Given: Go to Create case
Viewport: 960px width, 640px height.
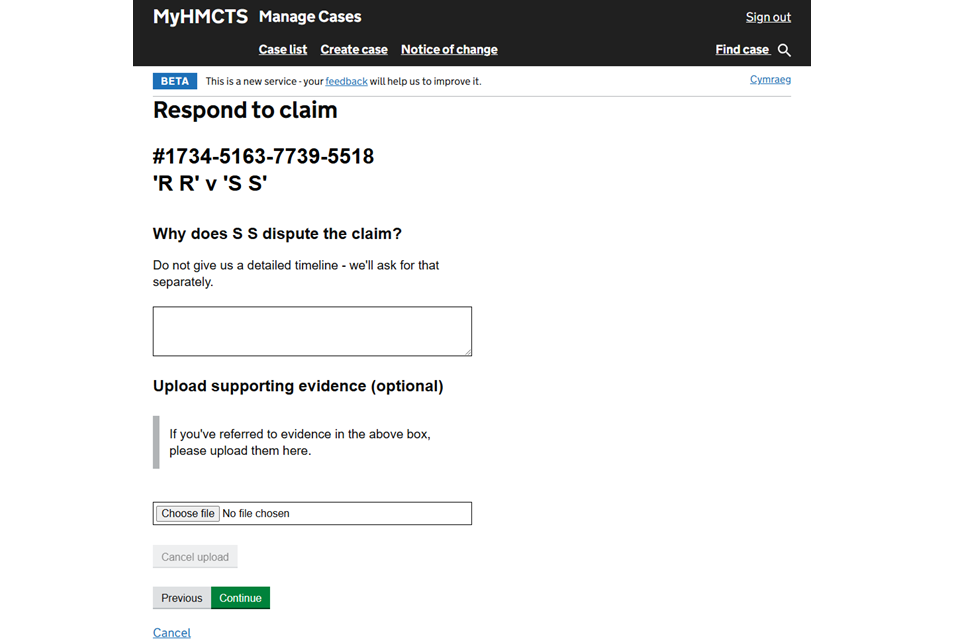Looking at the screenshot, I should 354,50.
